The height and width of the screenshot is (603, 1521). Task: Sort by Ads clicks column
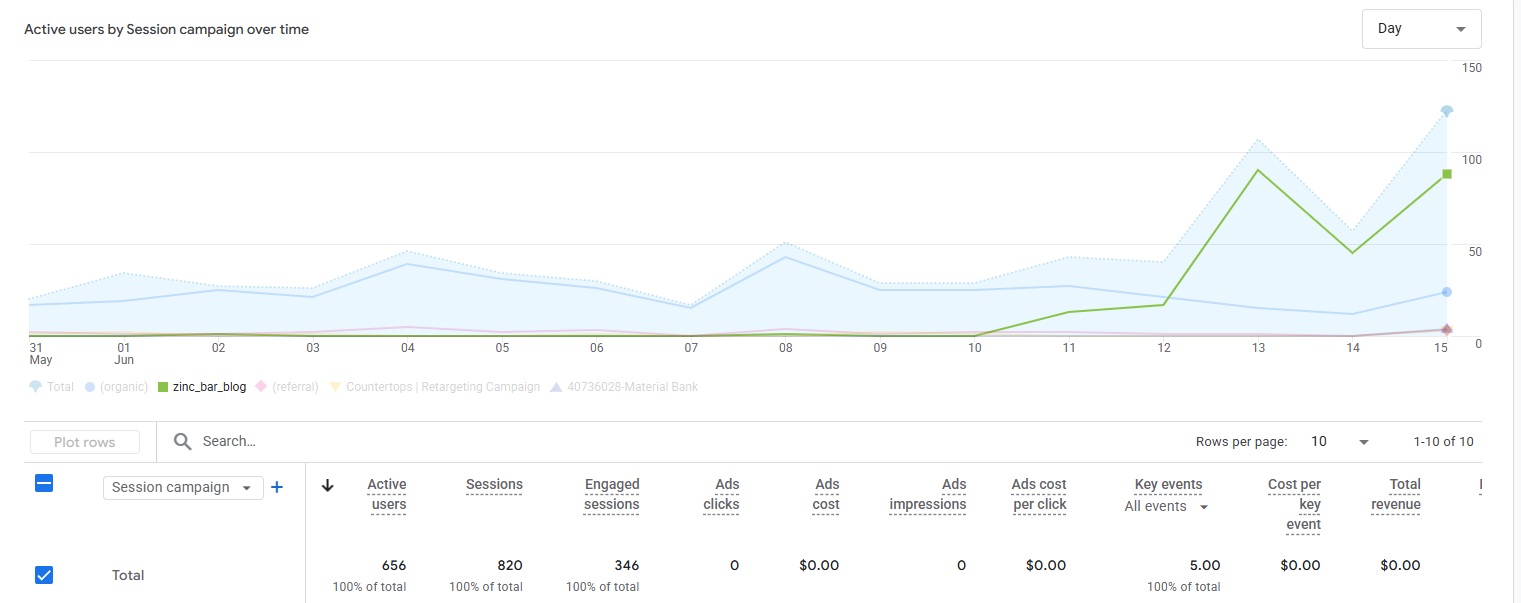tap(721, 494)
